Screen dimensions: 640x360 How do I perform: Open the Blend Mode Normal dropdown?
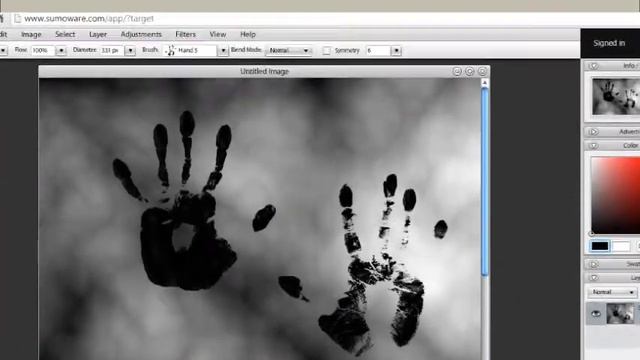289,50
